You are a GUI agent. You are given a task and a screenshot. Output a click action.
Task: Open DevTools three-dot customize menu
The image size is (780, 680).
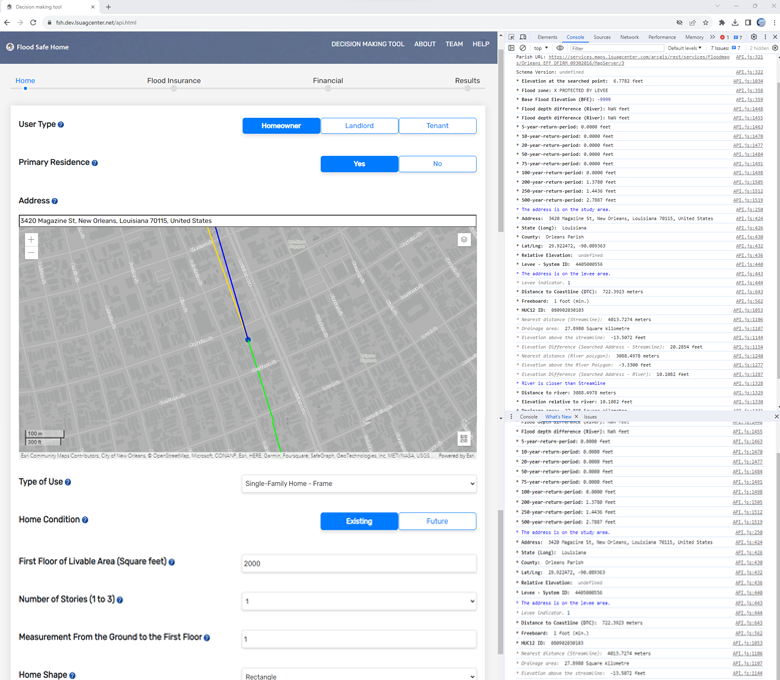point(765,37)
